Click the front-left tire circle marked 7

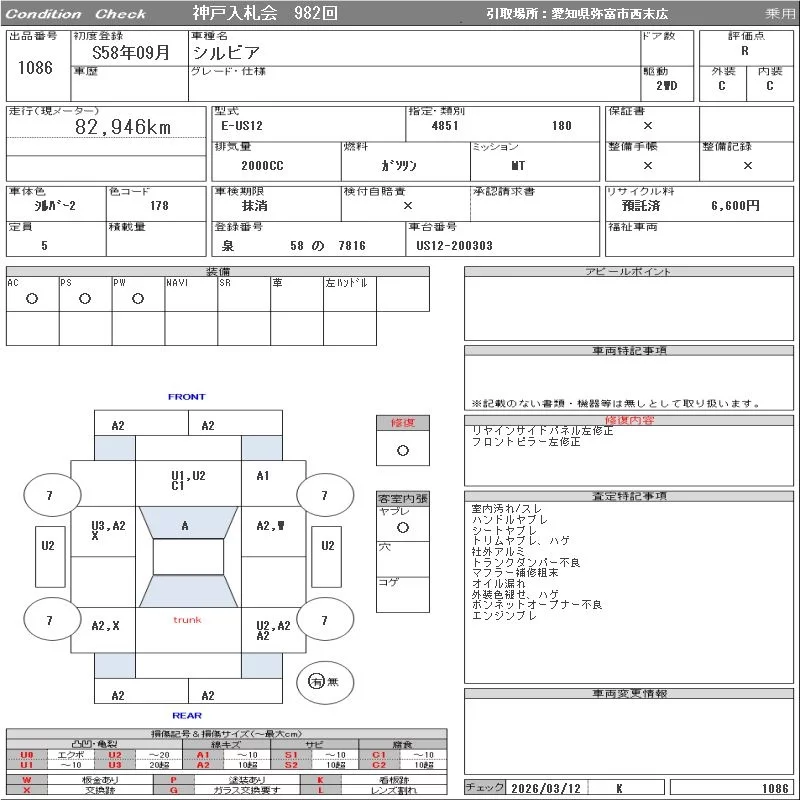click(x=48, y=495)
